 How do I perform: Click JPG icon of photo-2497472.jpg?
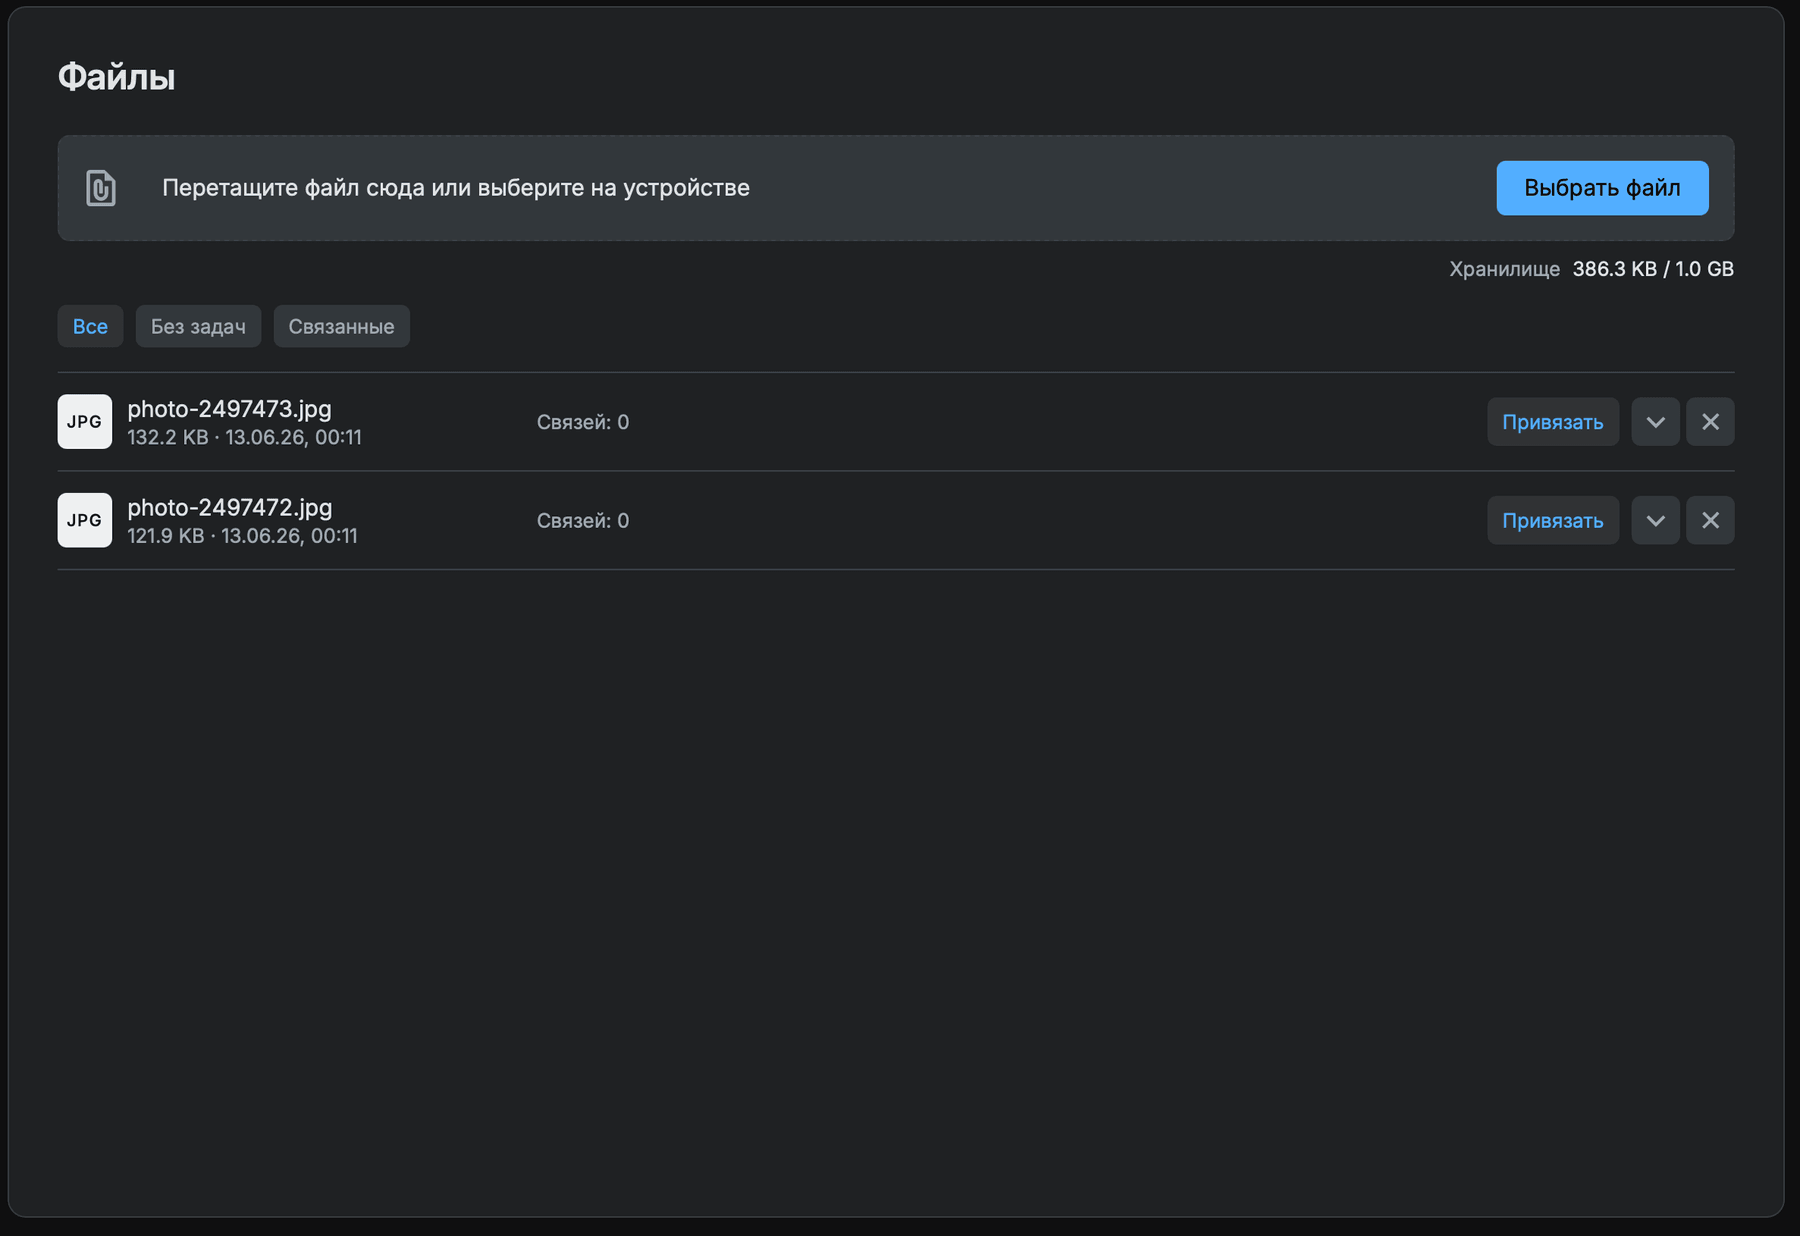coord(85,520)
